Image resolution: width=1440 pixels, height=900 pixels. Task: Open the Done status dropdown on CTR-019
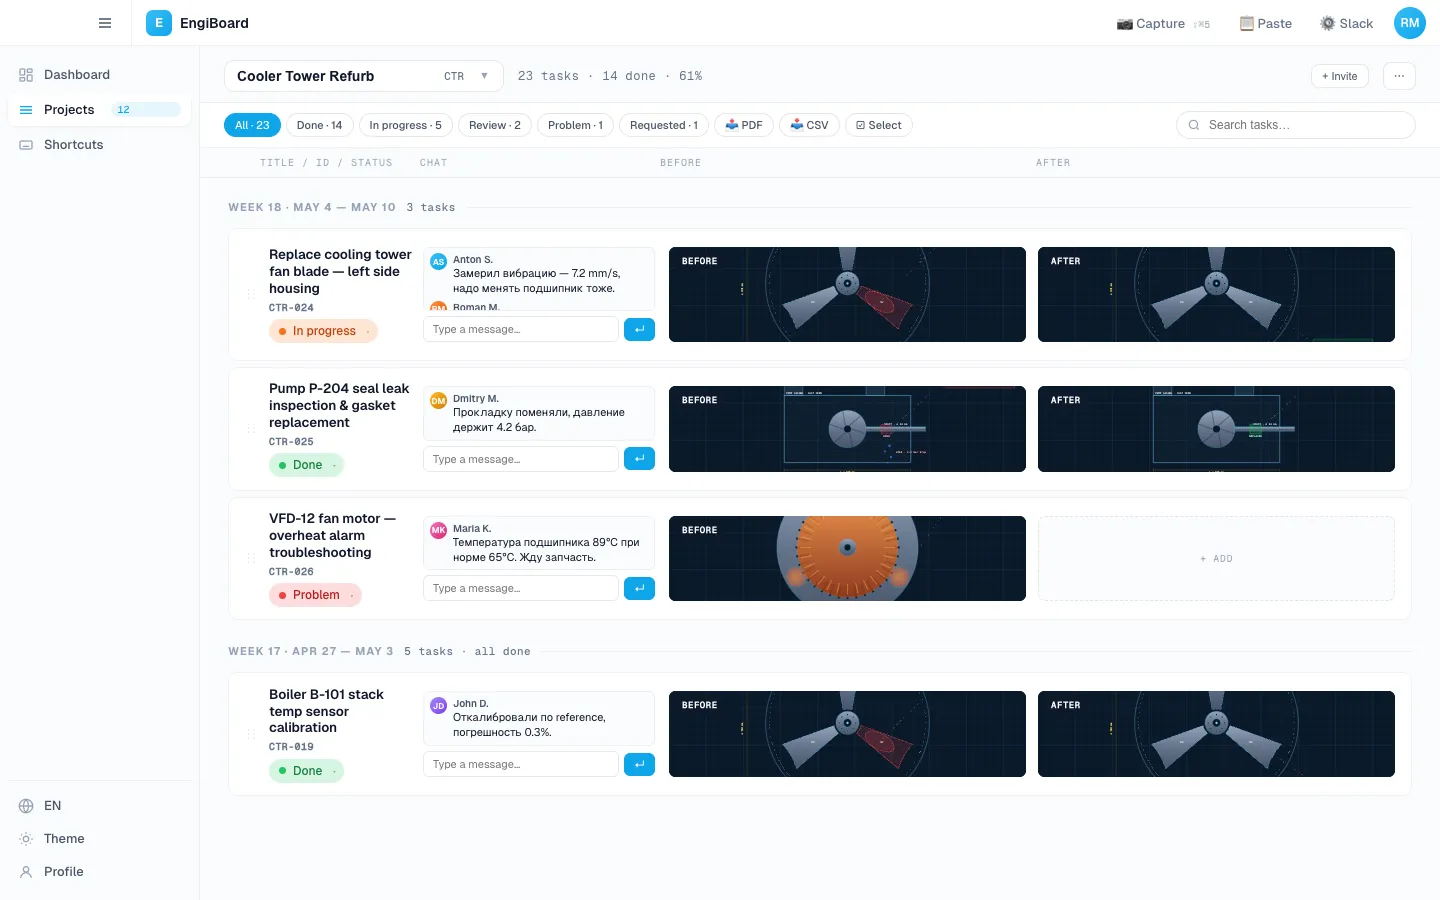(x=306, y=771)
